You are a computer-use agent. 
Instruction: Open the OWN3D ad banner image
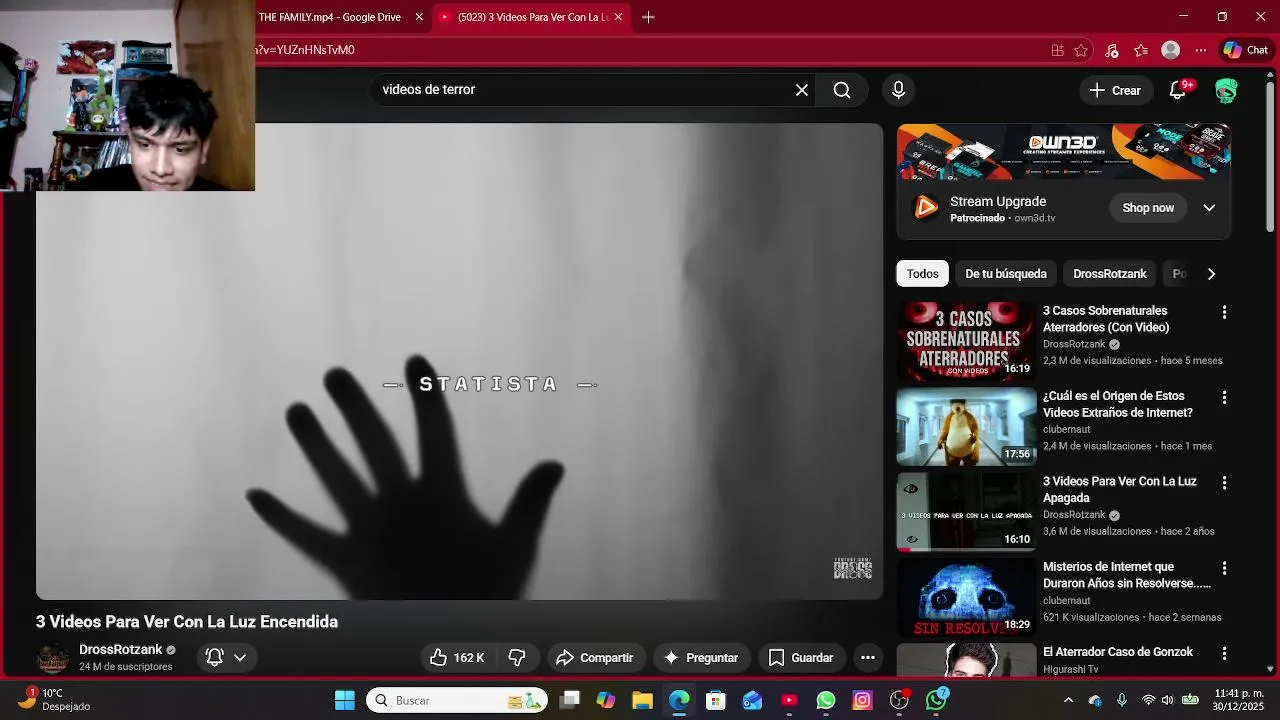tap(1063, 152)
